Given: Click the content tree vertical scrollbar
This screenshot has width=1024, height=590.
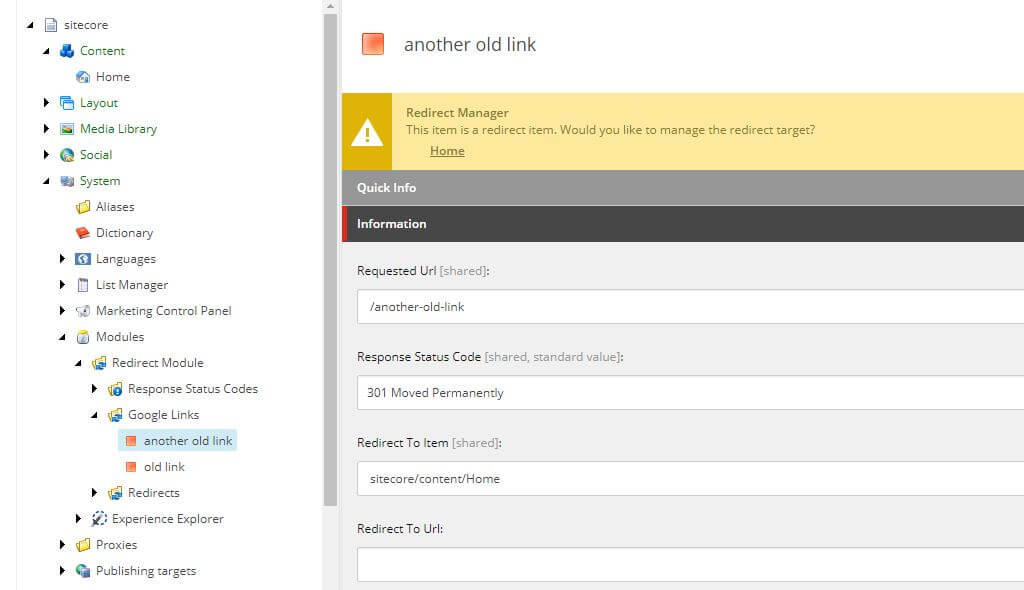Looking at the screenshot, I should (330, 260).
